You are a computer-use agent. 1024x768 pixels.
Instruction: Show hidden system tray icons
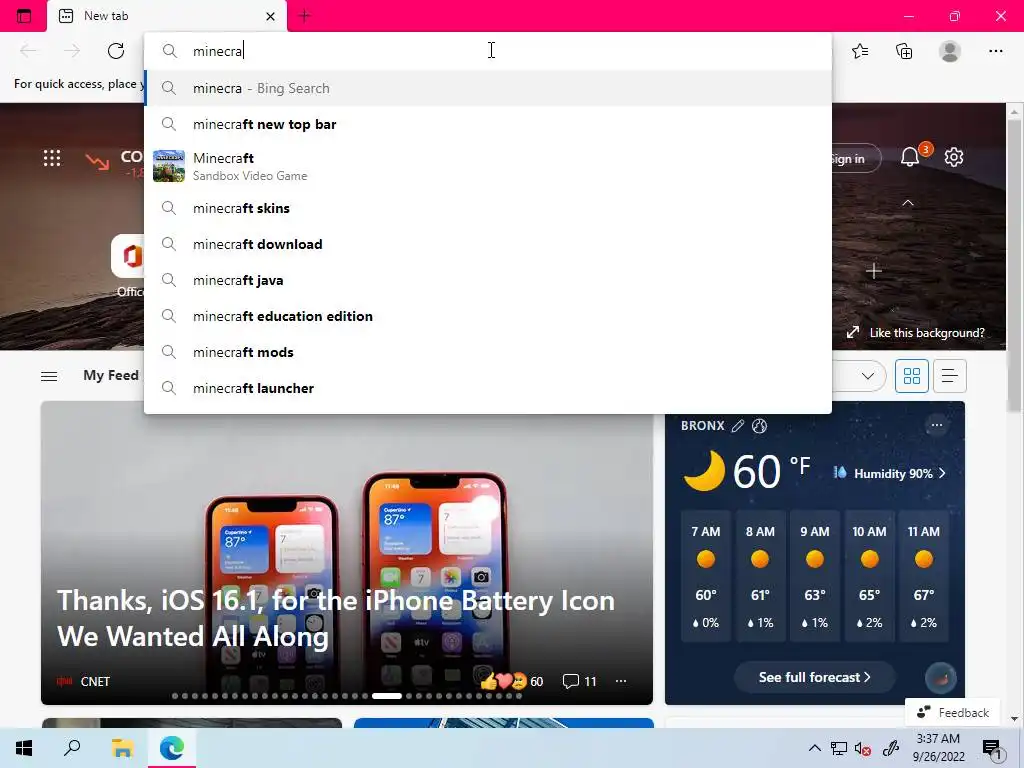[814, 748]
